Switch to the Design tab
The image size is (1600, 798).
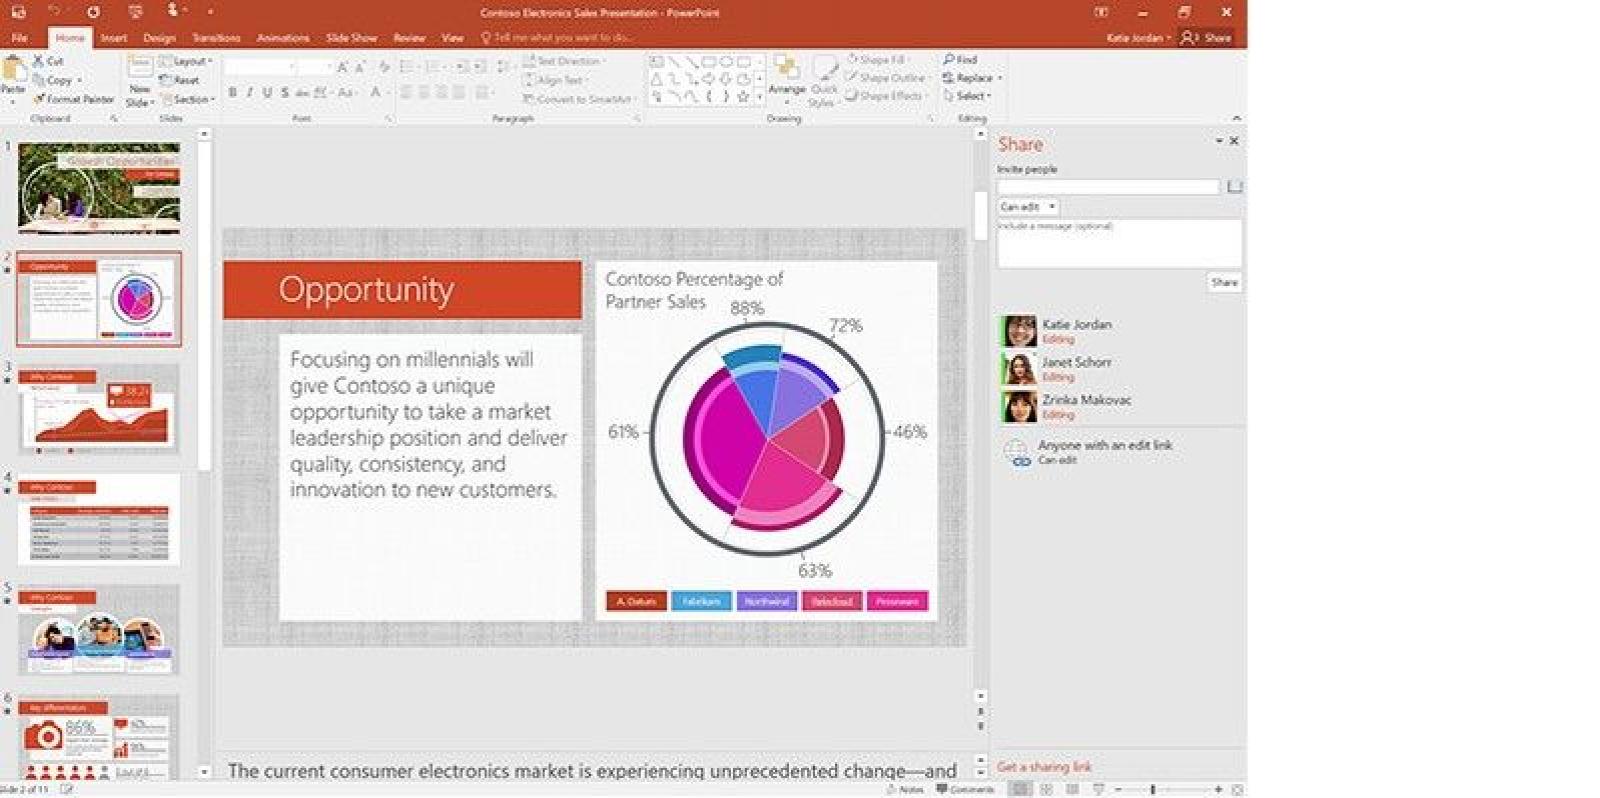pos(159,38)
